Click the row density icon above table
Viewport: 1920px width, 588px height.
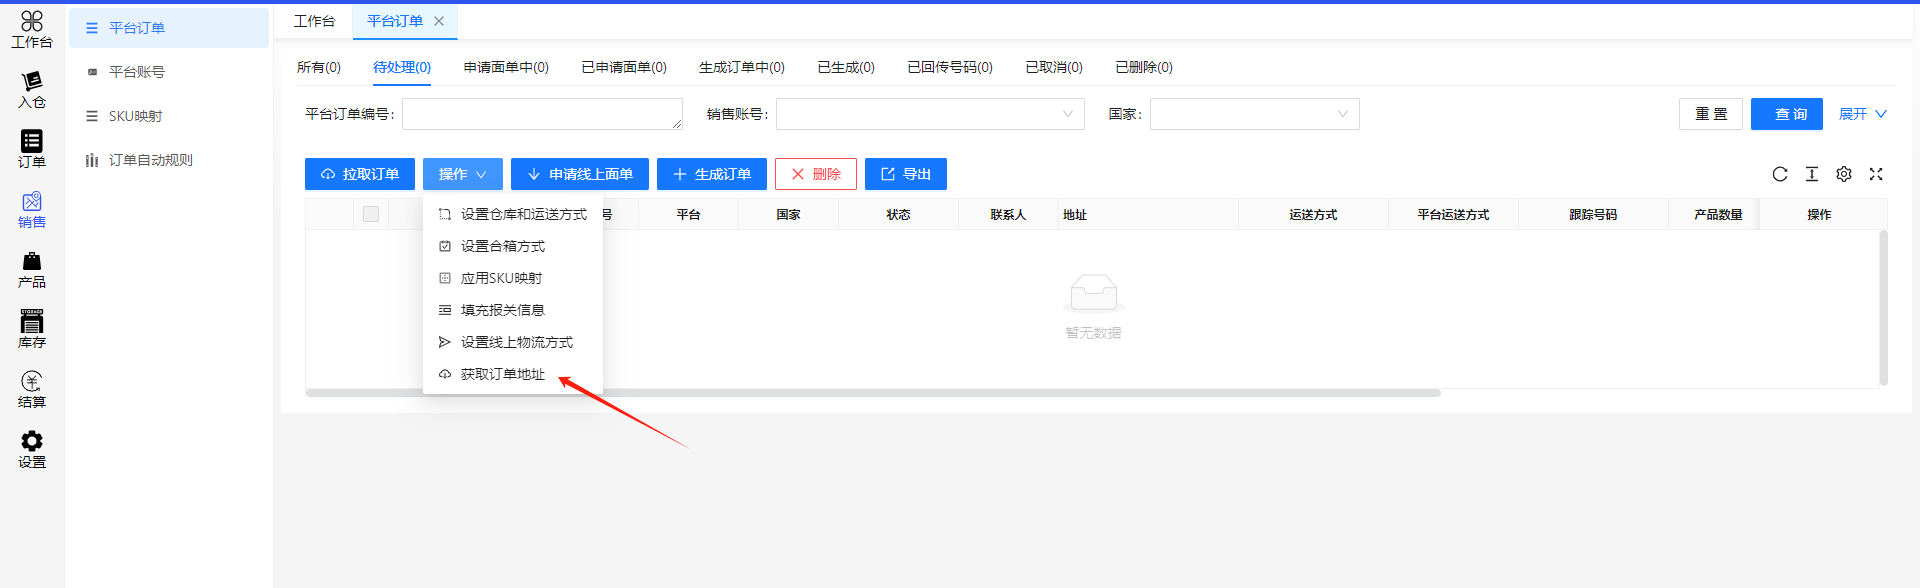1812,174
